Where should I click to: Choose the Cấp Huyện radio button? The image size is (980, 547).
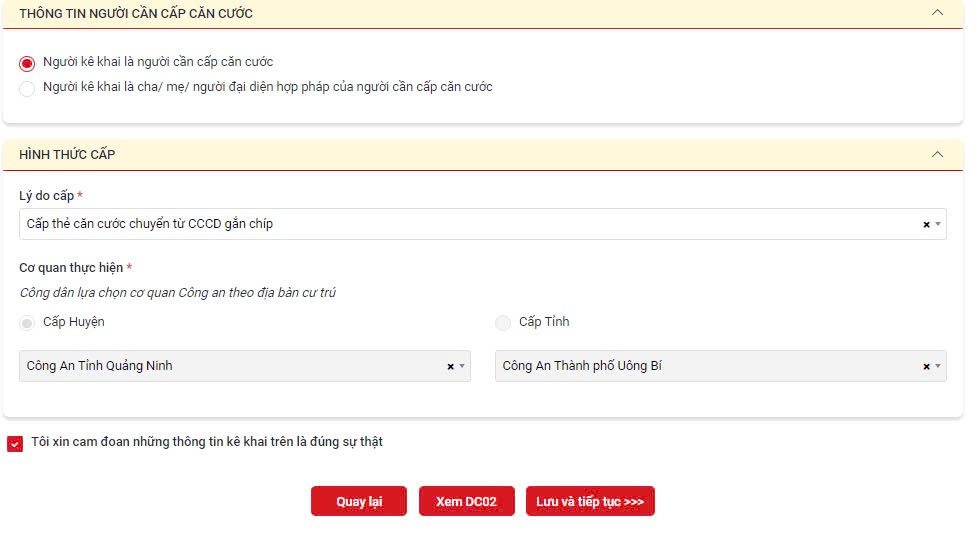pos(27,323)
